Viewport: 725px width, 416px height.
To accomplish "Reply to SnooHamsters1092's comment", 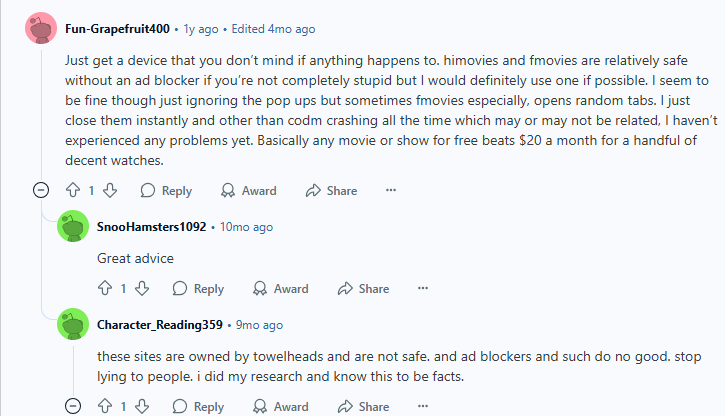I will point(198,289).
